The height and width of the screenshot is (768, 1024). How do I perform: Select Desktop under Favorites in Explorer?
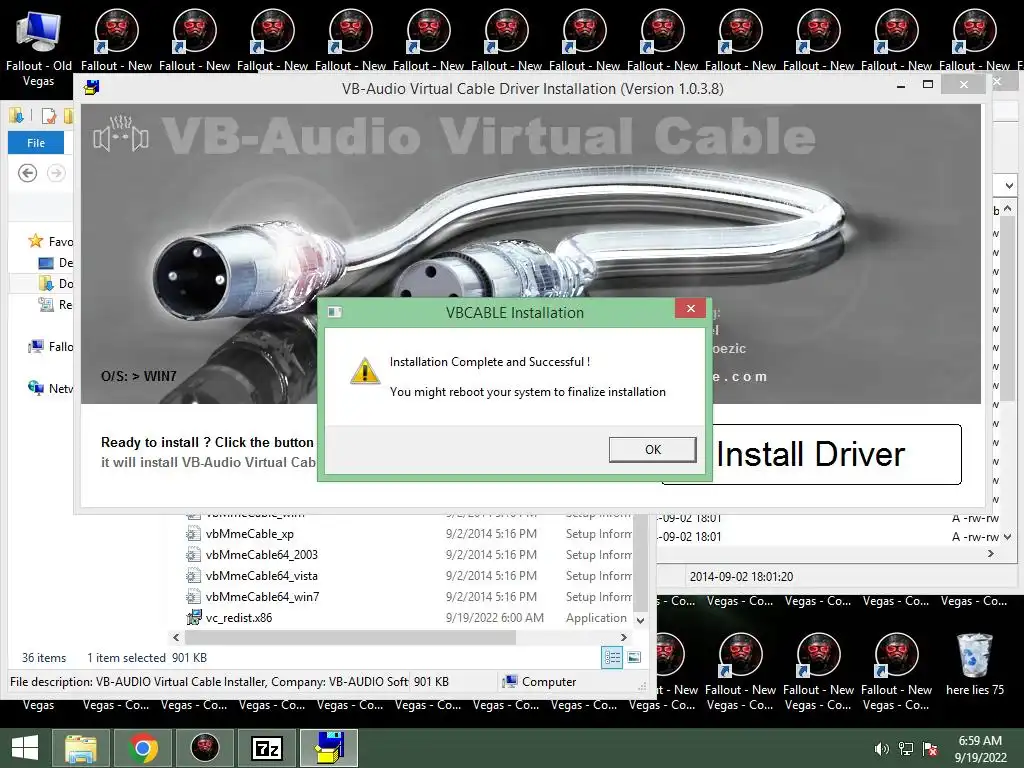(56, 263)
